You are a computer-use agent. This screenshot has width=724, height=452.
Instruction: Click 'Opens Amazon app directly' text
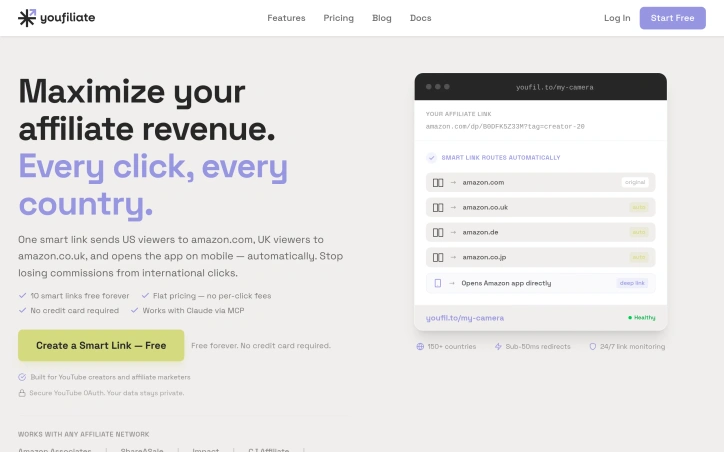(507, 283)
